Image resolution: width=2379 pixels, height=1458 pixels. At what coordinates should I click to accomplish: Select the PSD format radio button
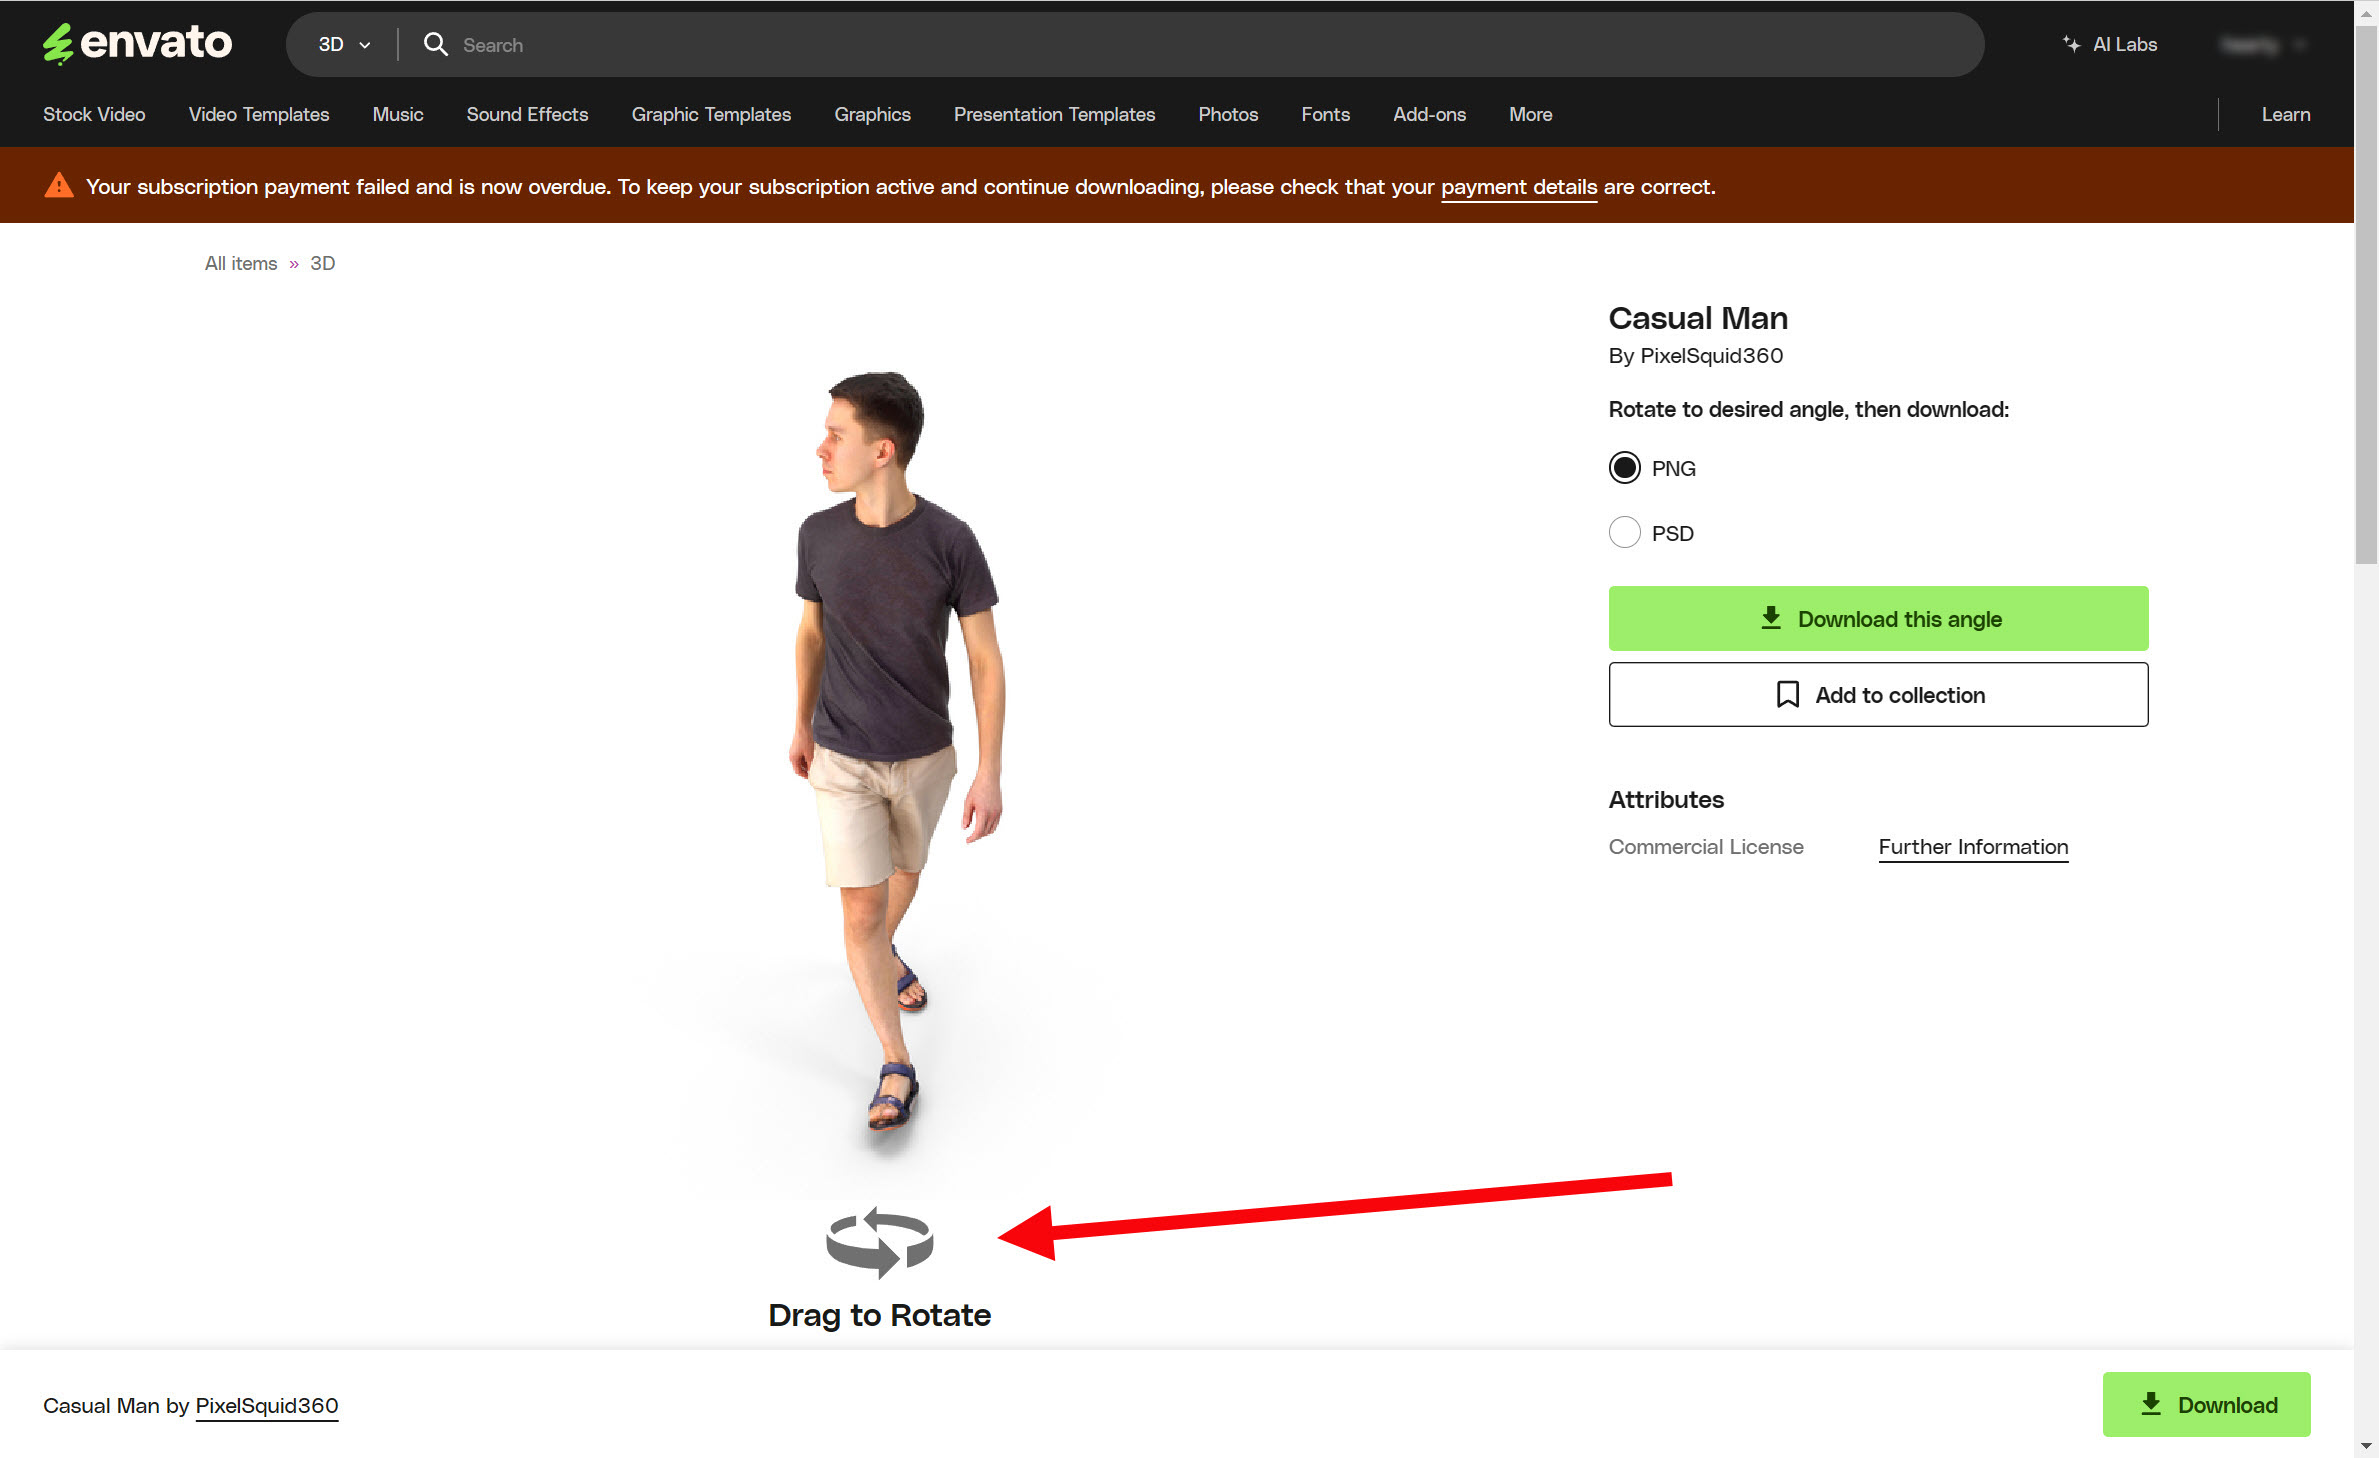[1624, 532]
